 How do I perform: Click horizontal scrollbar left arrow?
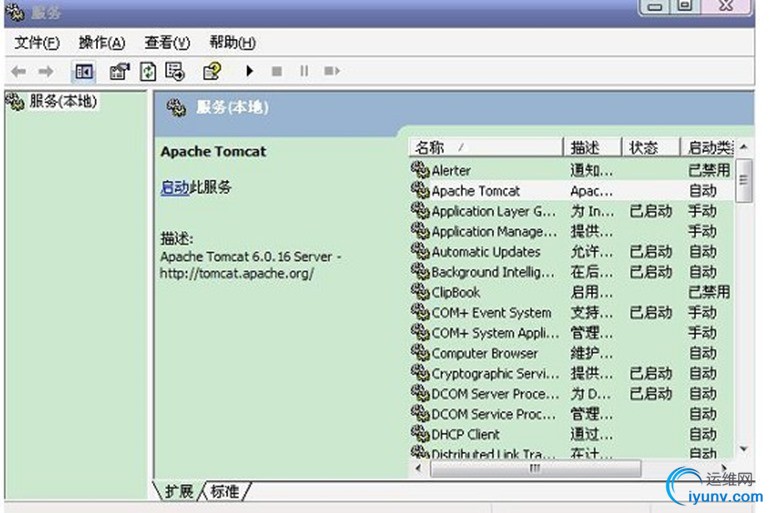(x=418, y=468)
